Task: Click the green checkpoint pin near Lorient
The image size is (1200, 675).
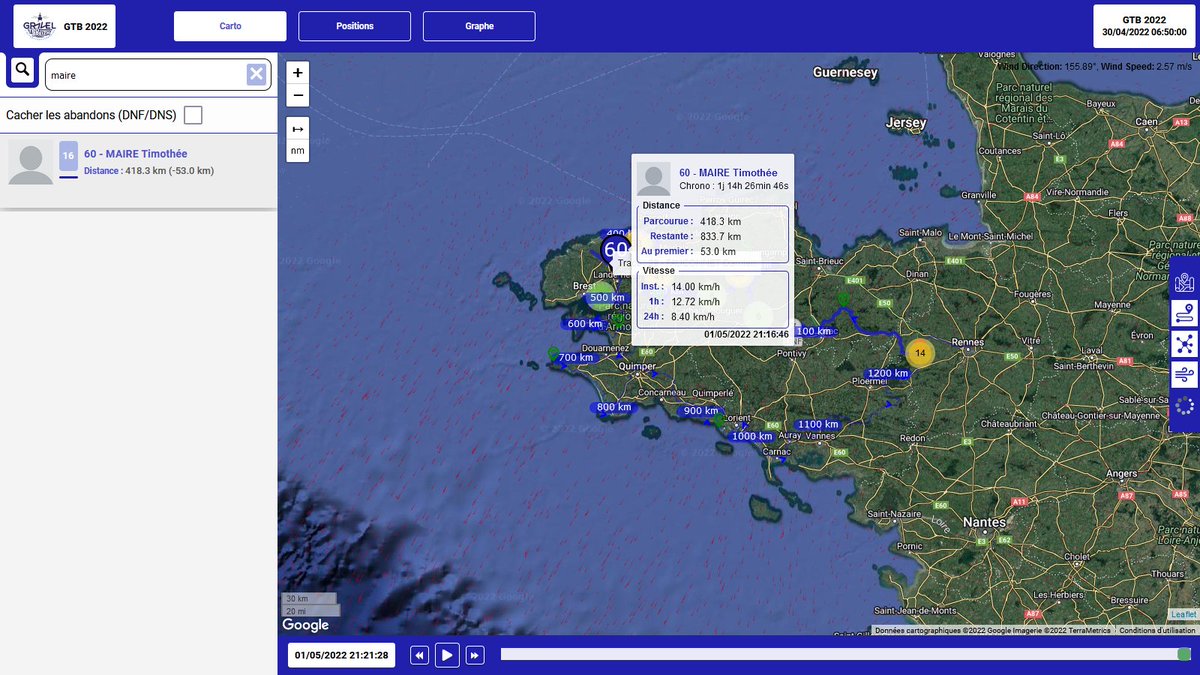Action: point(719,421)
